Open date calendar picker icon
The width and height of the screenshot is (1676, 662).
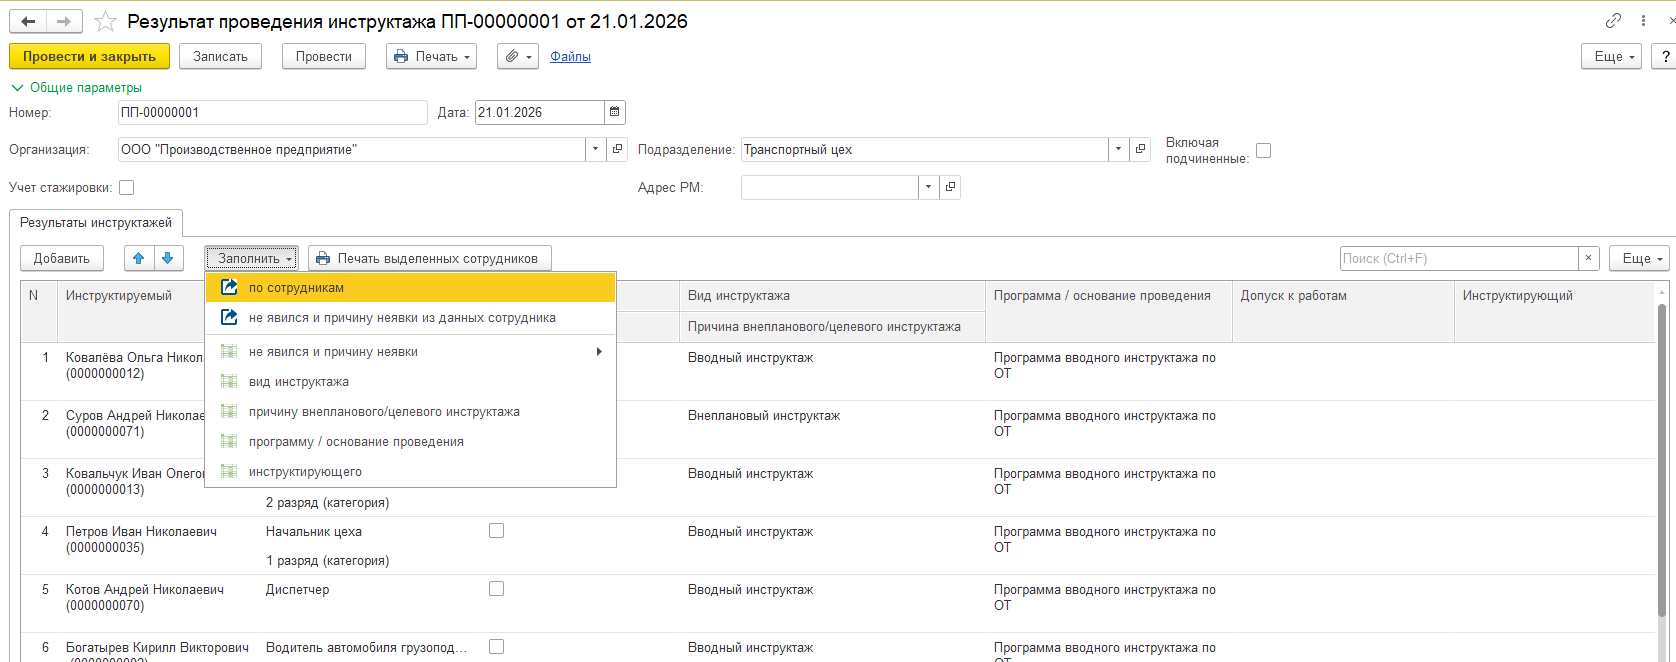coord(615,112)
